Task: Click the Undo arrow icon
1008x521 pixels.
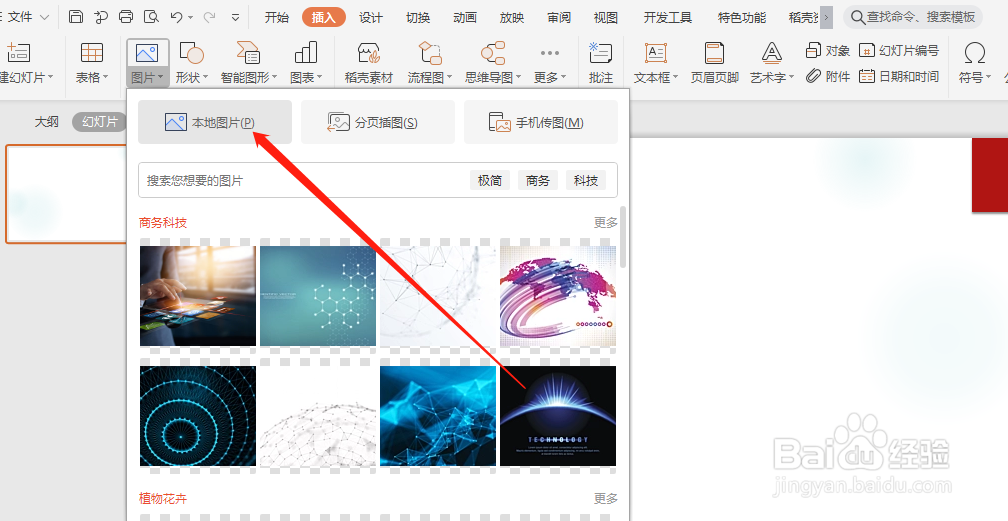Action: pyautogui.click(x=176, y=17)
